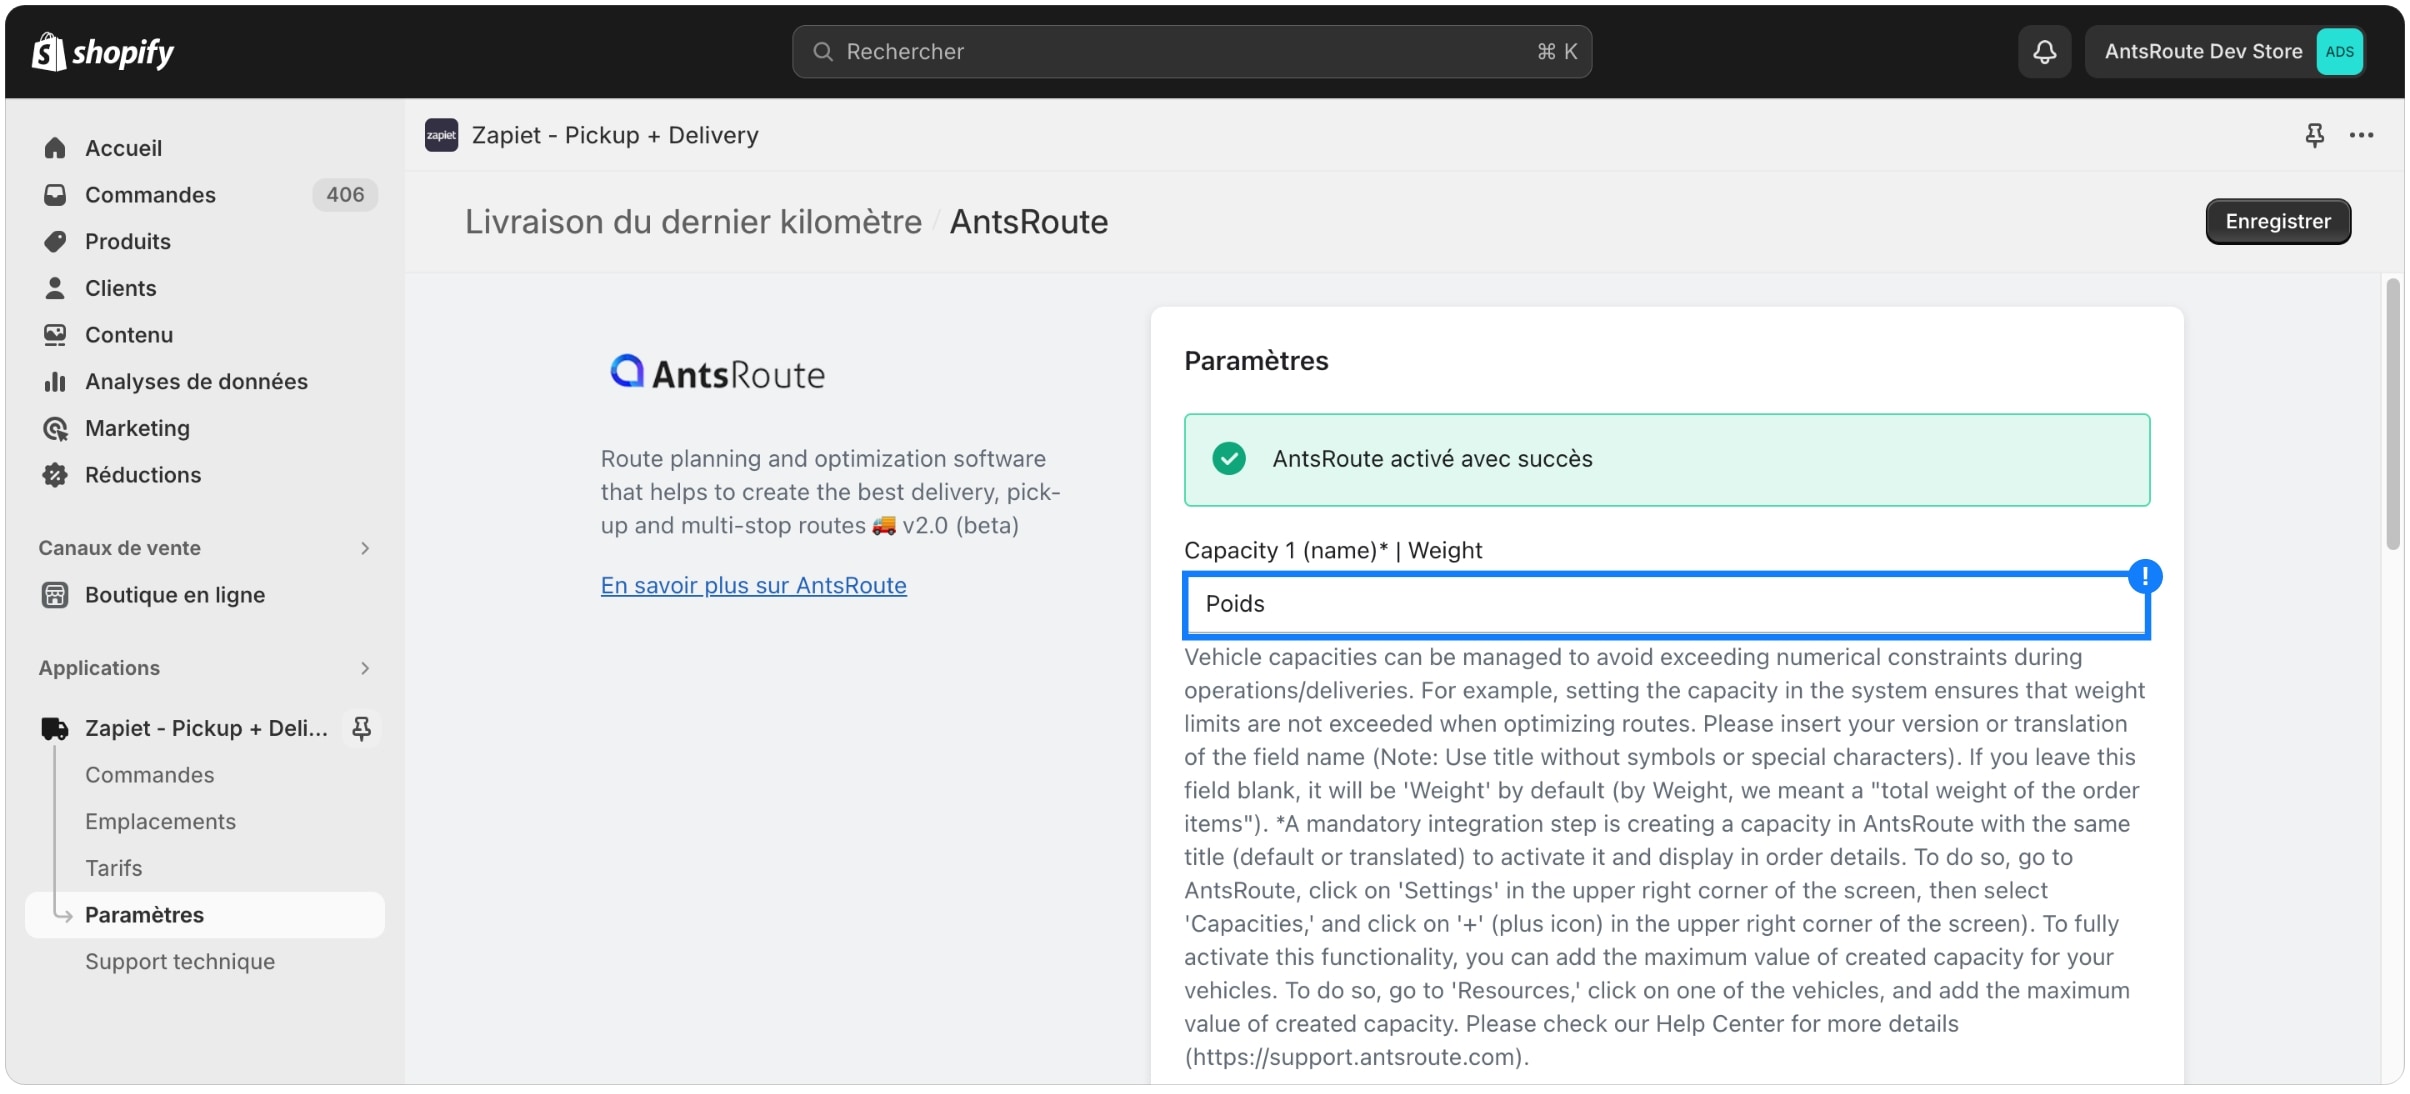Click the Analyses de données chart icon
The width and height of the screenshot is (2410, 1094).
pyautogui.click(x=55, y=381)
